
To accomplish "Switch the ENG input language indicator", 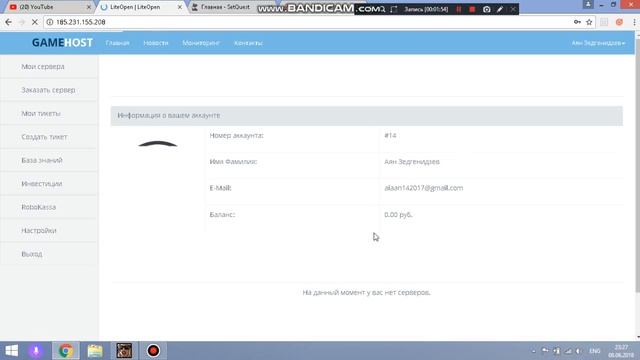I will 595,351.
